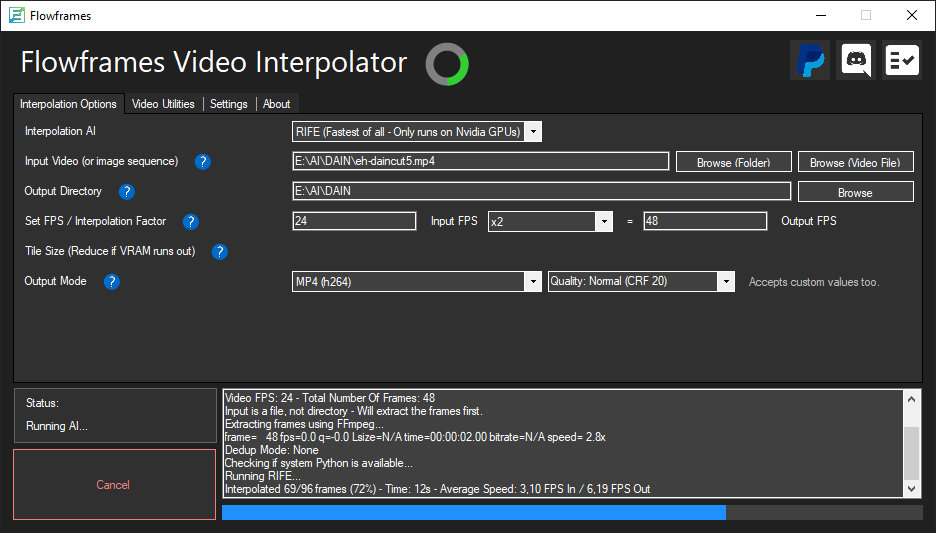
Task: Click the output directory path field
Action: (x=541, y=191)
